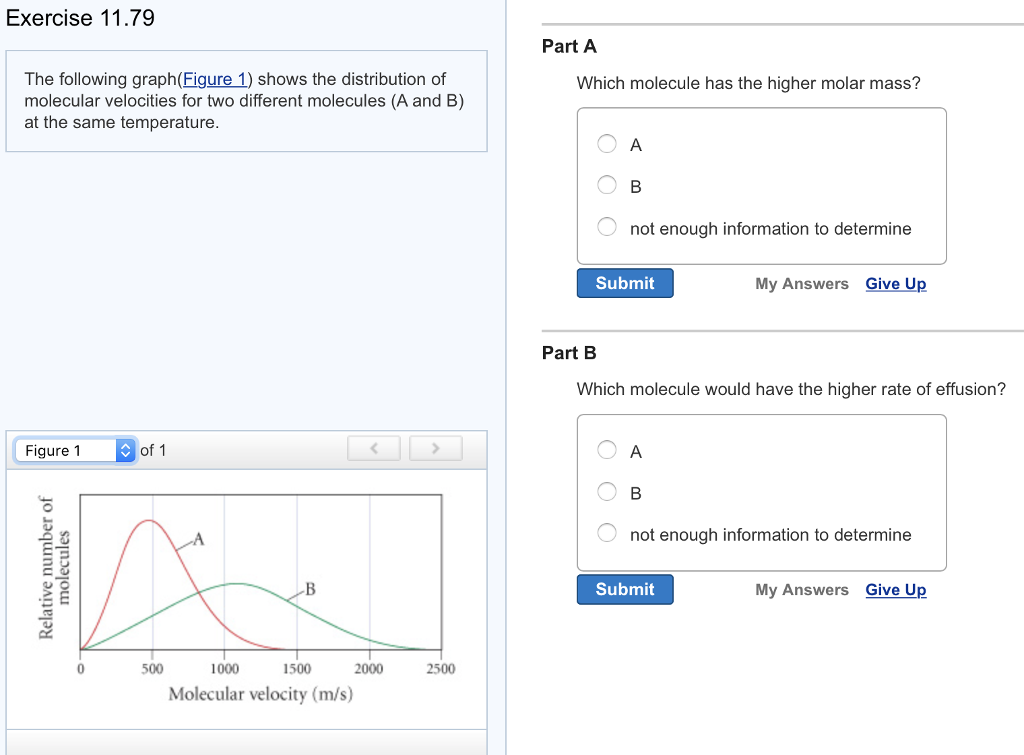This screenshot has height=755, width=1024.
Task: Give up on Part A
Action: coord(895,284)
